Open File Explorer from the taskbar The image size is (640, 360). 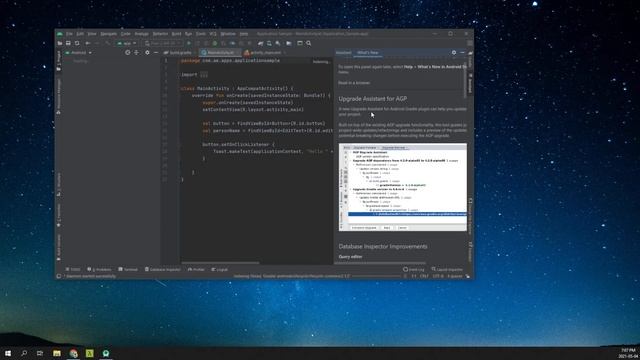pyautogui.click(x=57, y=353)
